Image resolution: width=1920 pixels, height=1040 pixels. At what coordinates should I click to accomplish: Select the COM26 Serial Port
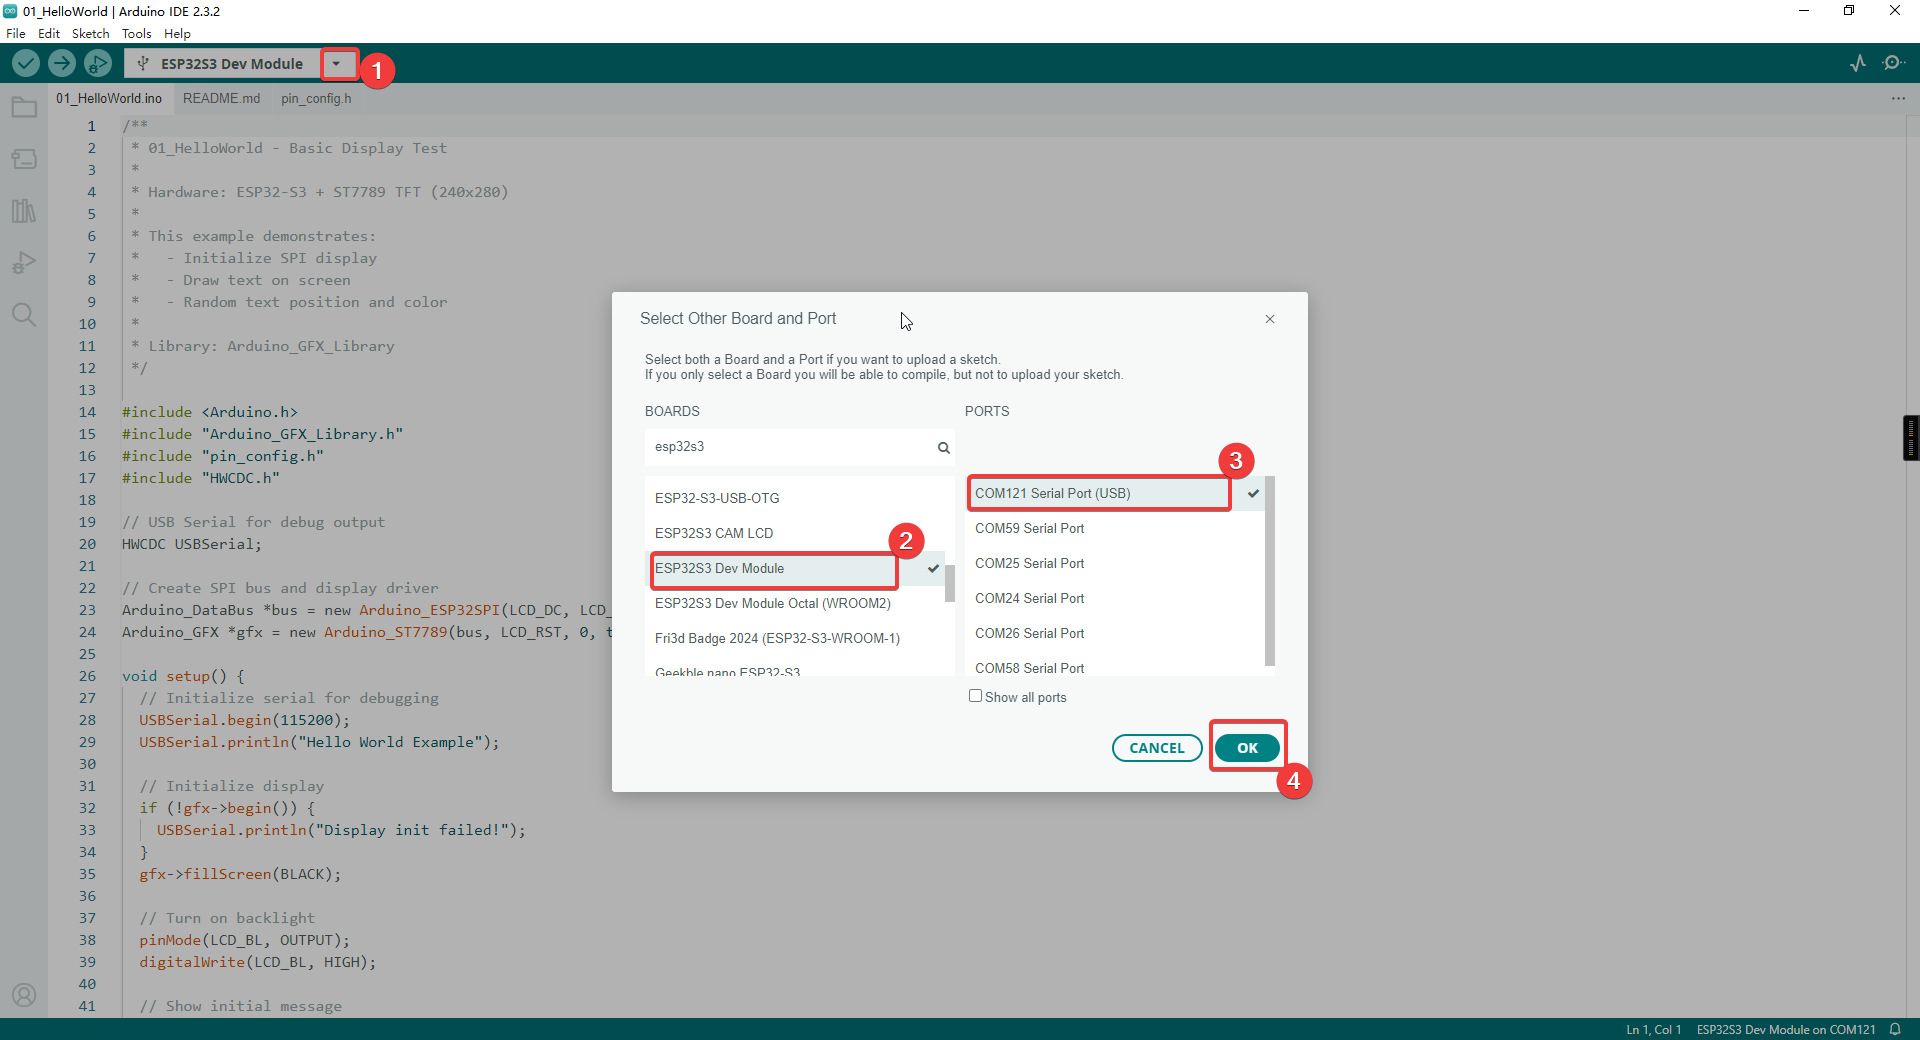[x=1115, y=633]
